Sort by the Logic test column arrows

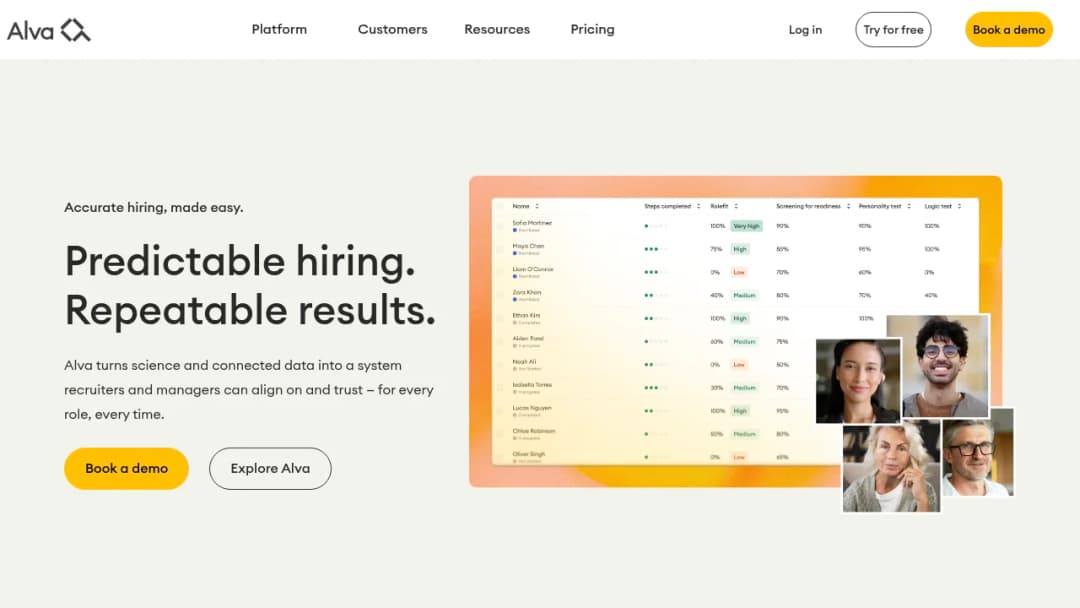click(x=959, y=206)
